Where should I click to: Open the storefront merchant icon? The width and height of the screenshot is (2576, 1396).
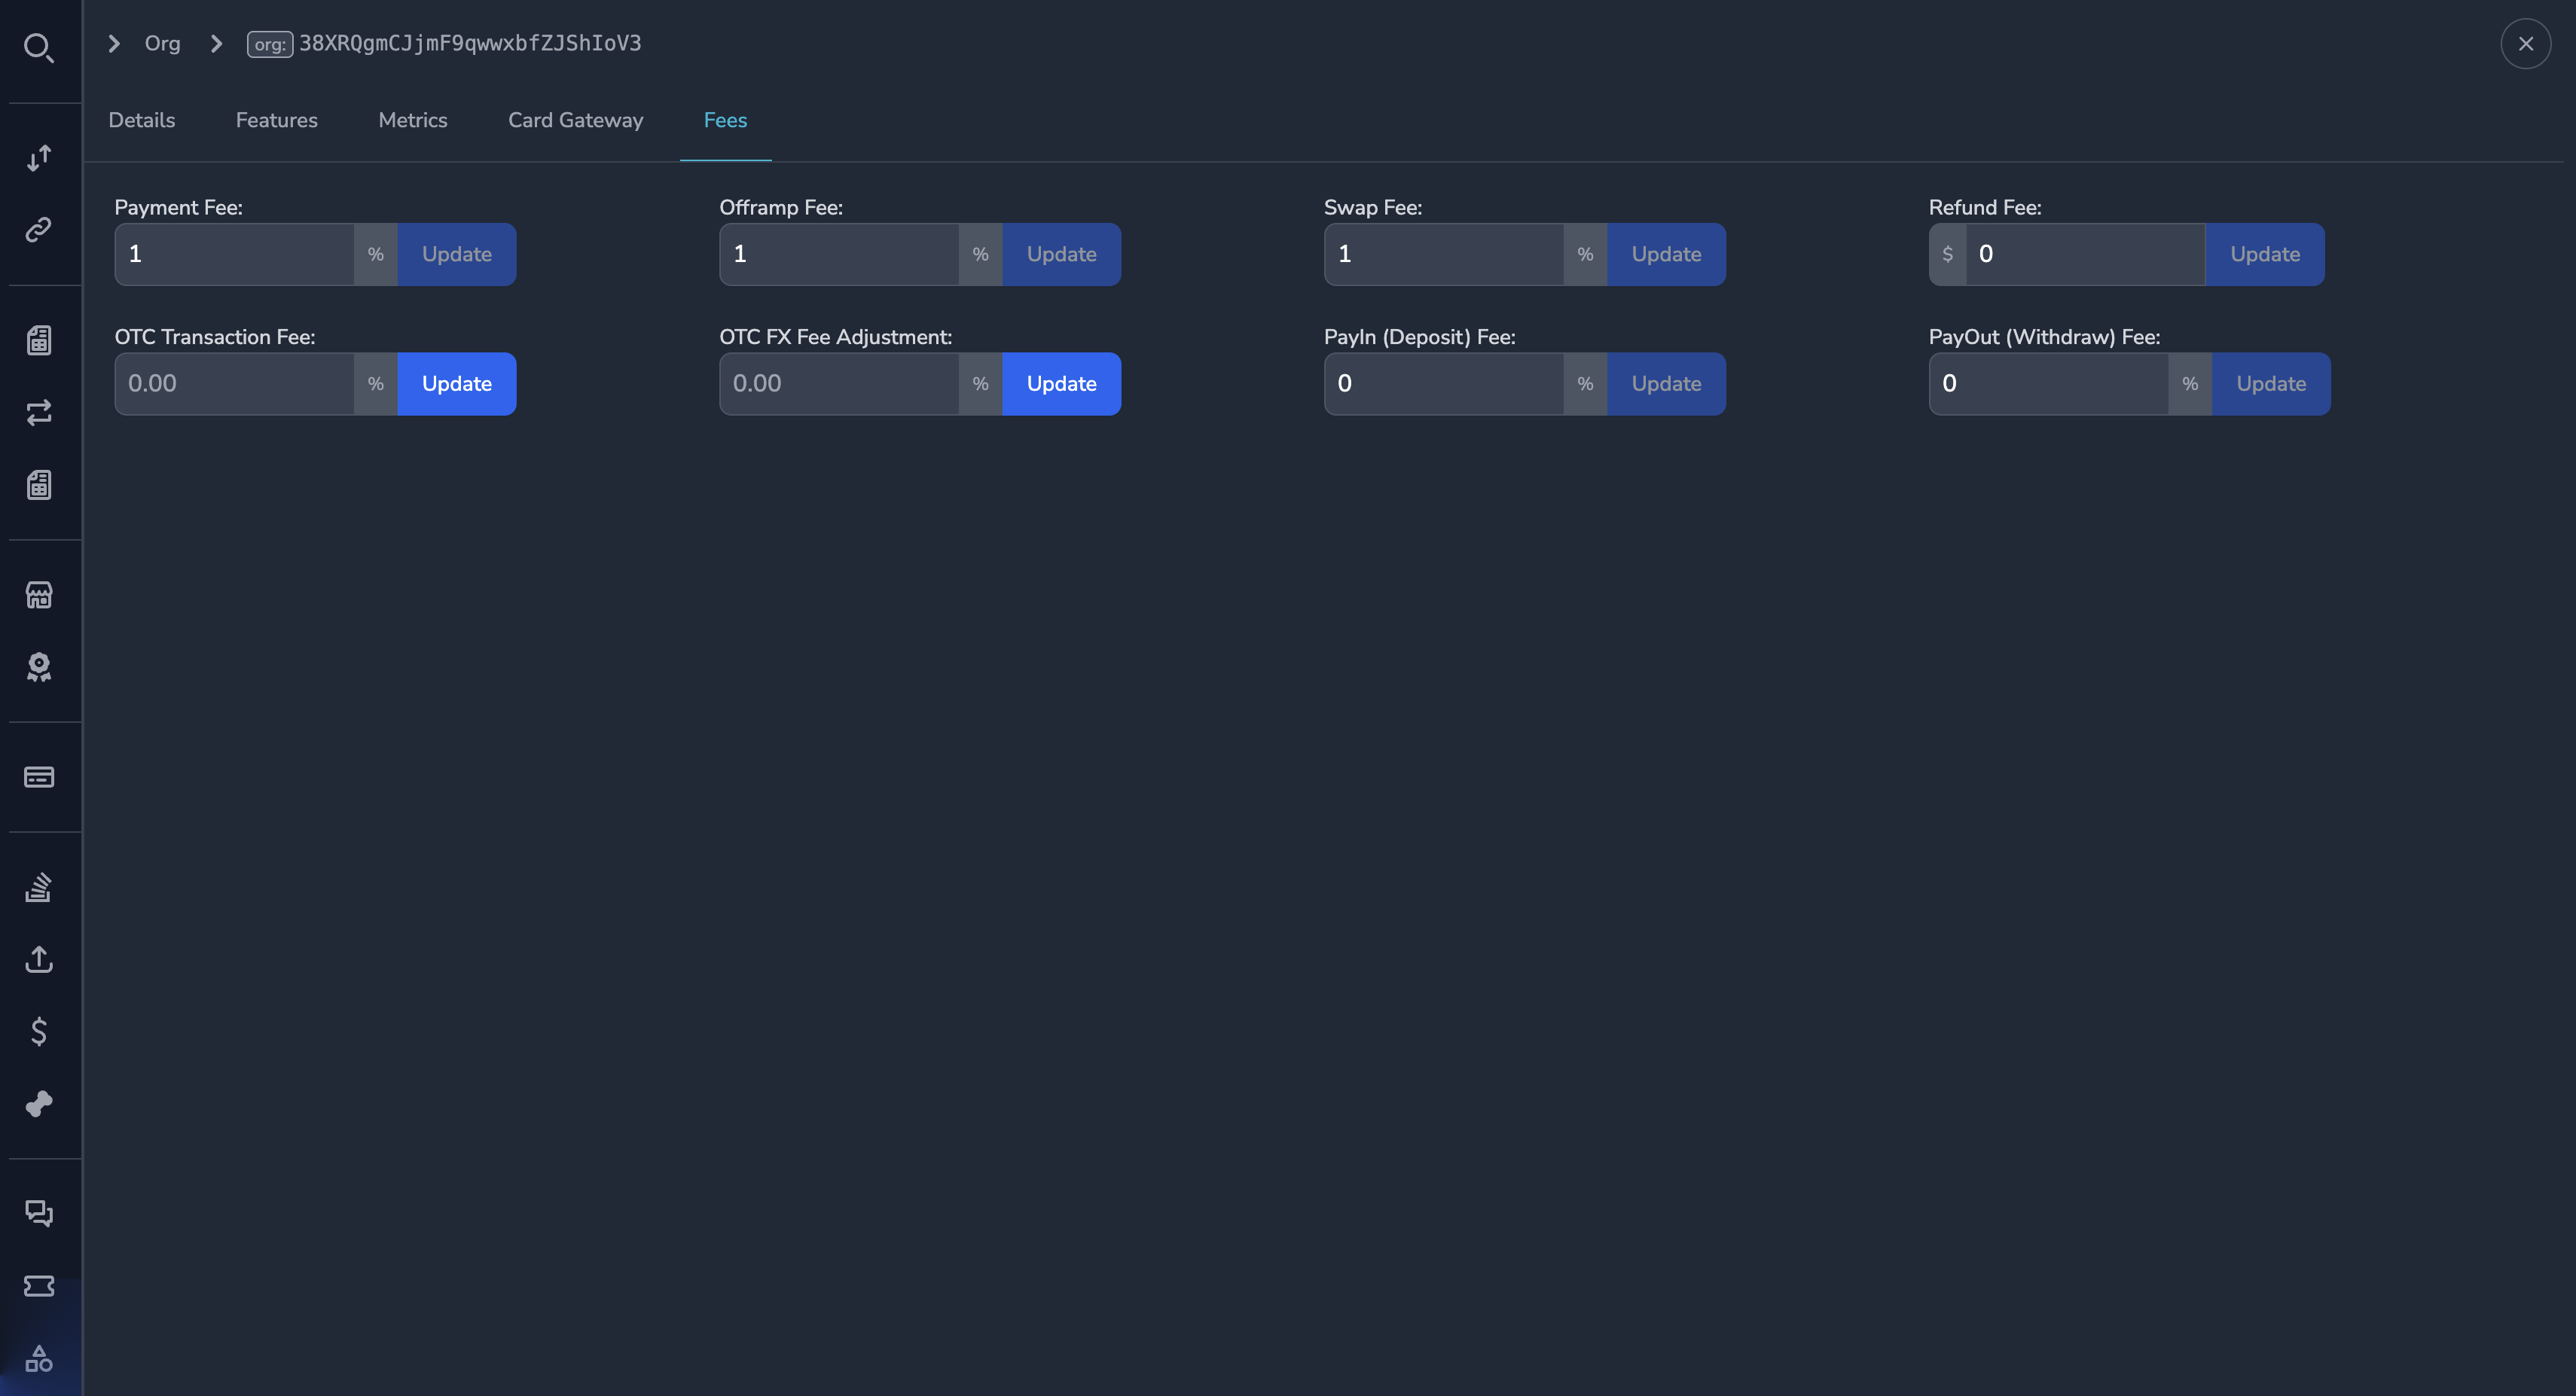(x=39, y=595)
